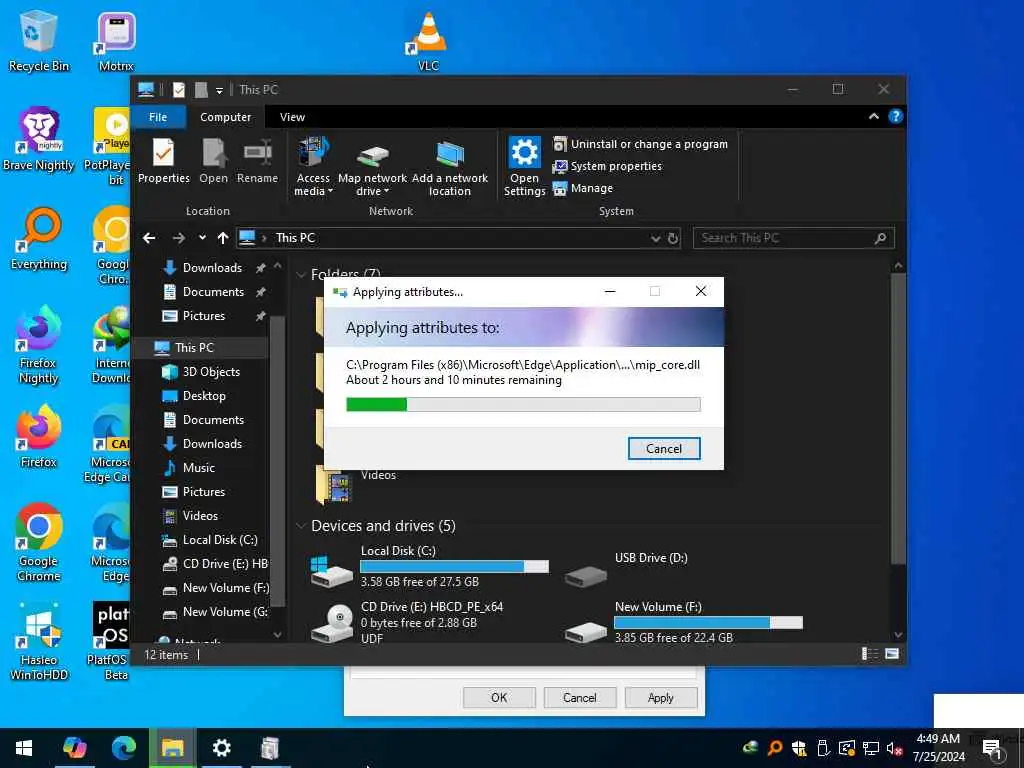This screenshot has width=1024, height=768.
Task: Click the refresh button by address bar
Action: click(673, 239)
